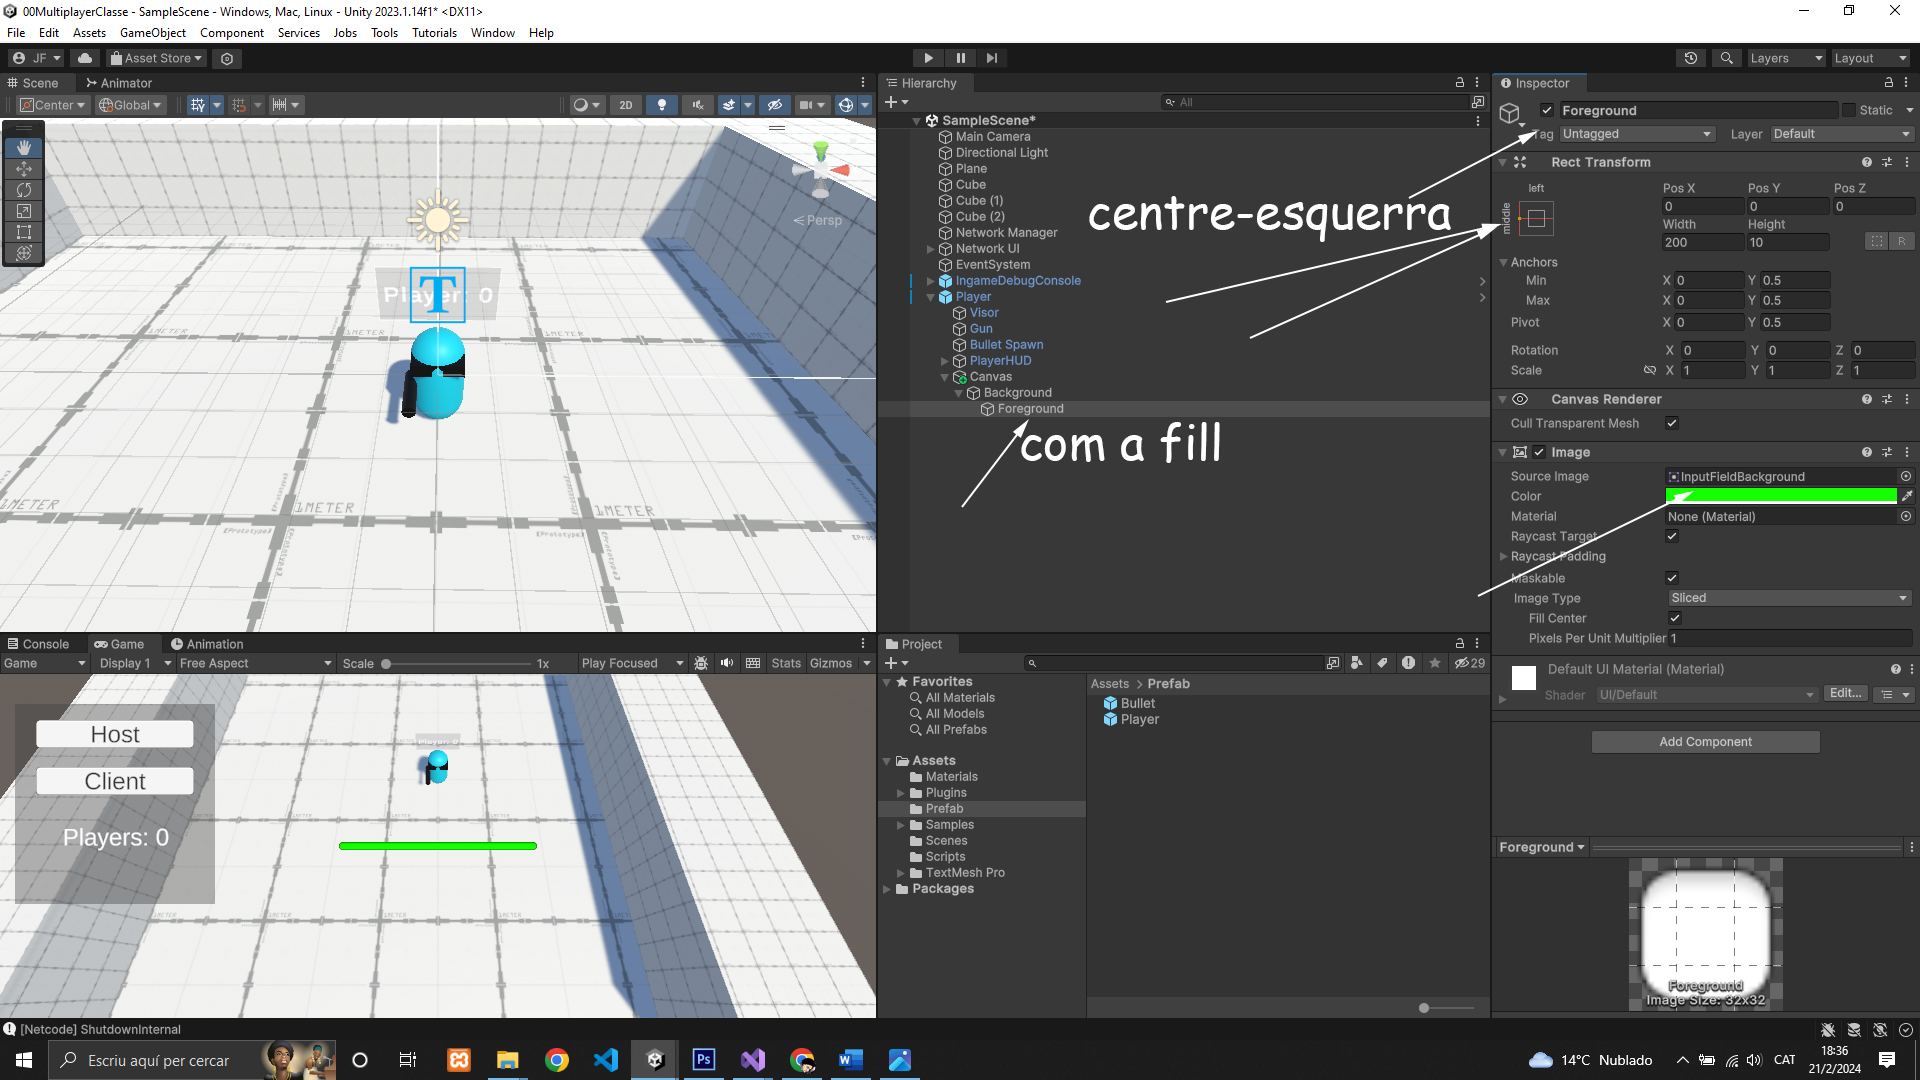Toggle scene lighting bulb icon

(661, 105)
